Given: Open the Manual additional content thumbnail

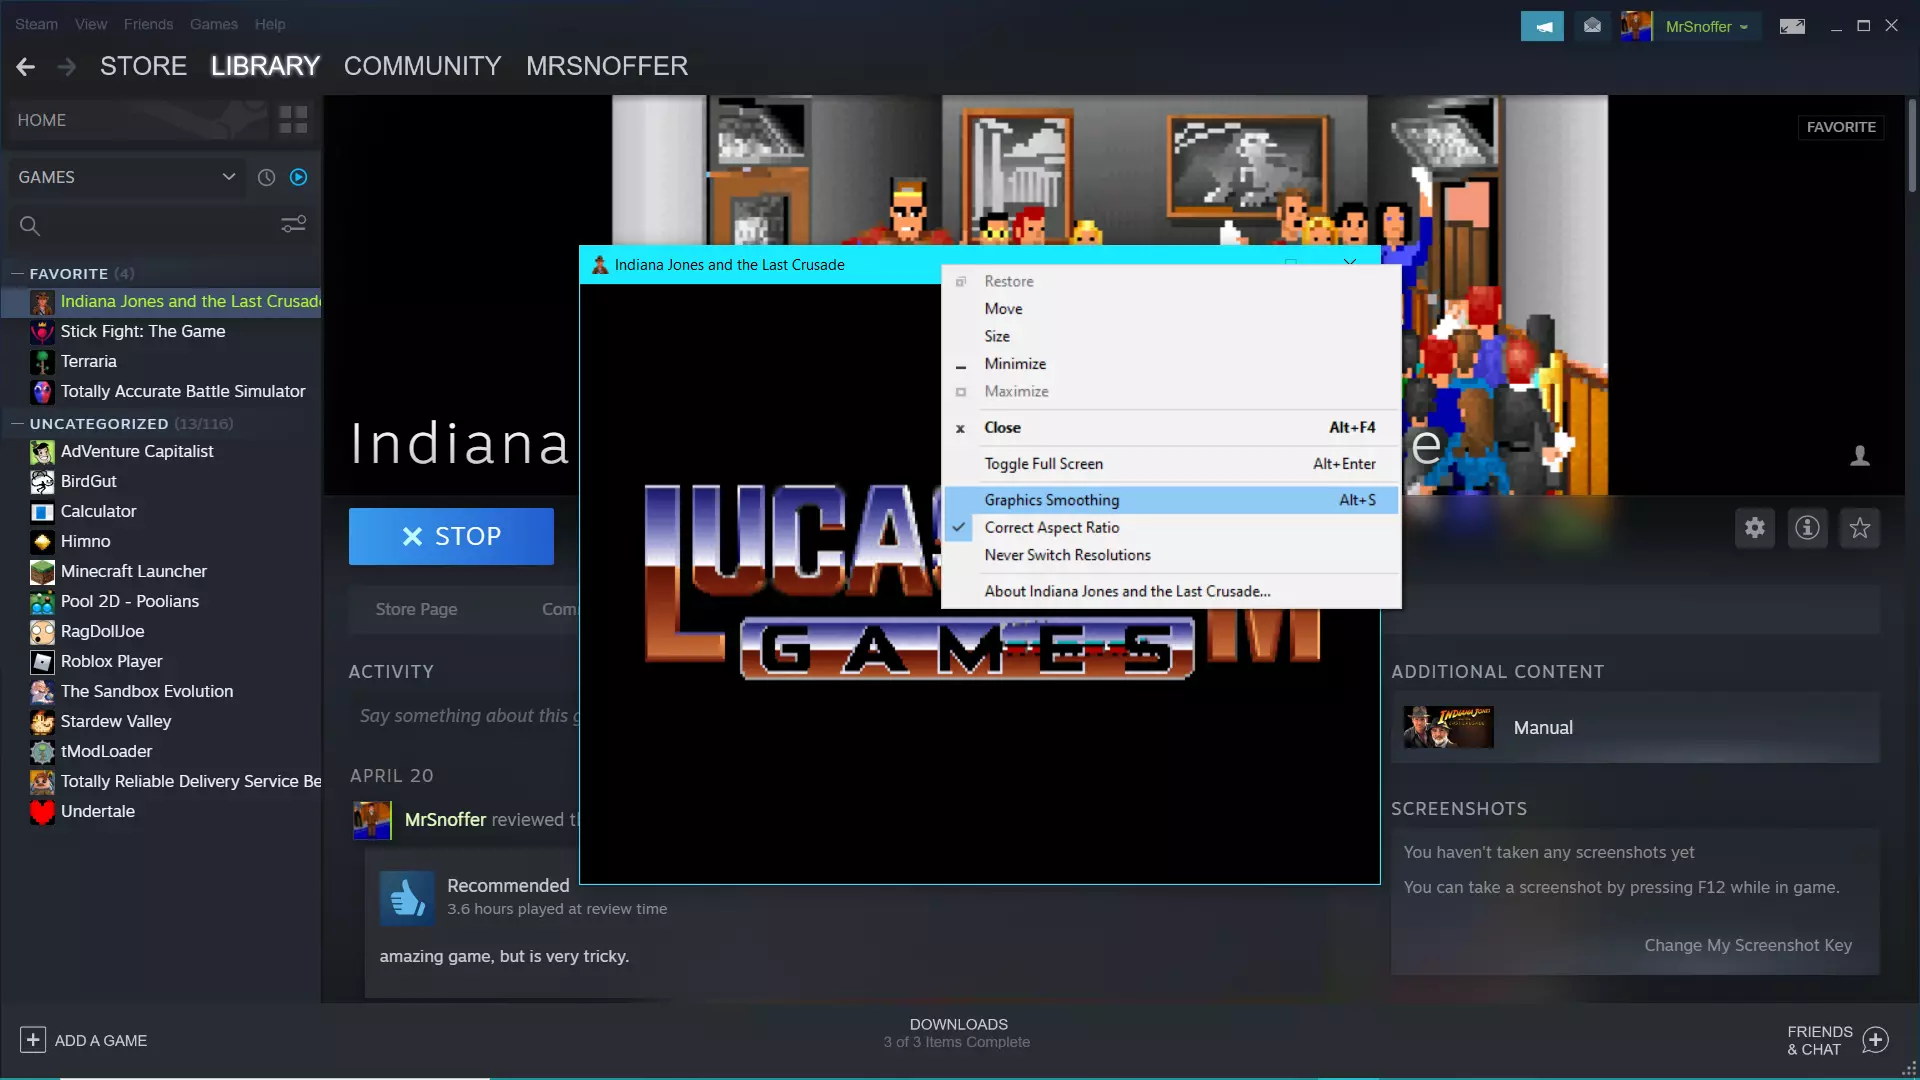Looking at the screenshot, I should (x=1448, y=727).
